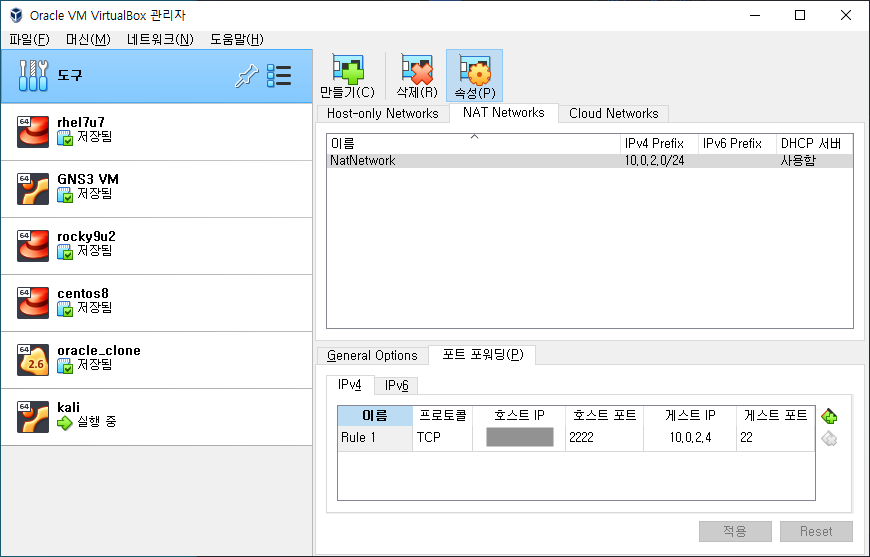Viewport: 870px width, 557px height.
Task: Click the Guest Port (게스트 포트) column header
Action: click(x=775, y=416)
